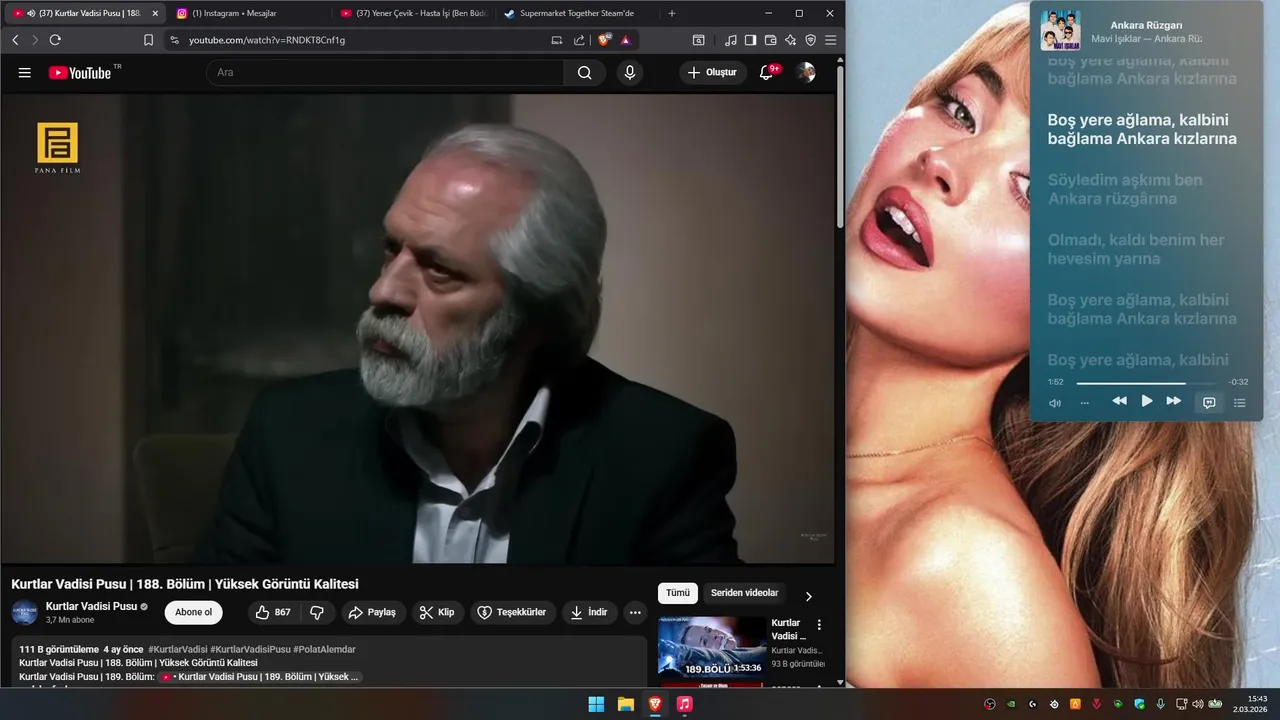1280x720 pixels.
Task: Open File Explorer from the taskbar
Action: pyautogui.click(x=626, y=704)
